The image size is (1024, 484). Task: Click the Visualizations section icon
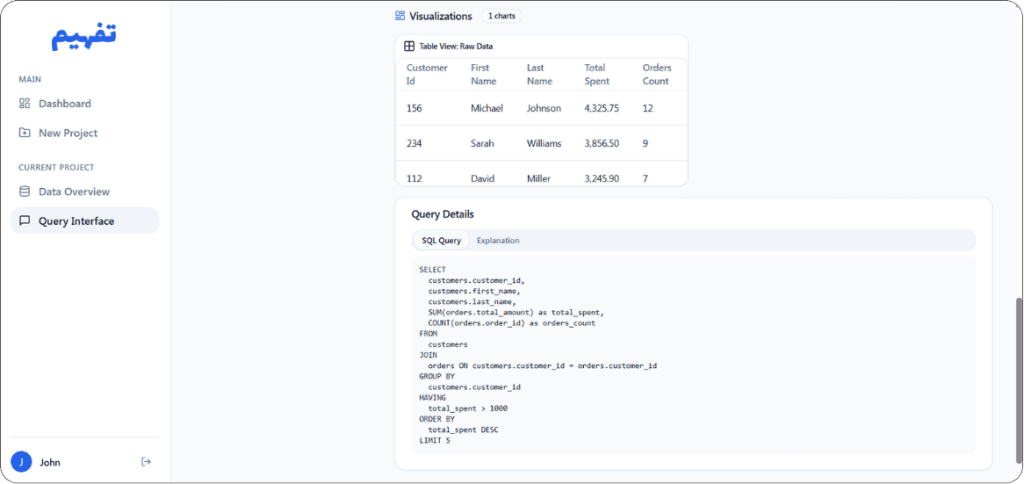pyautogui.click(x=400, y=16)
